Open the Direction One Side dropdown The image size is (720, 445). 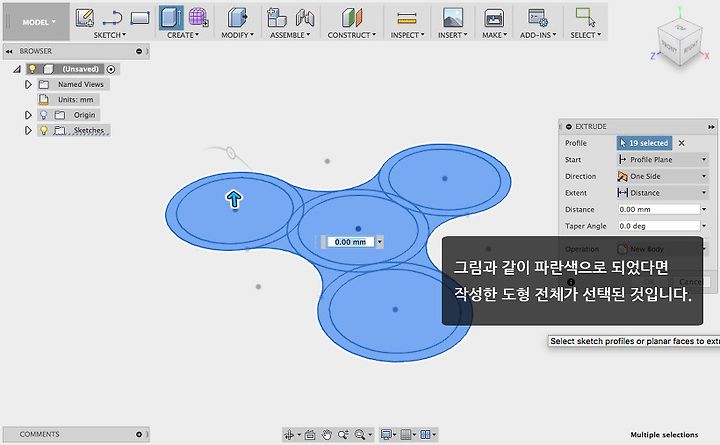pyautogui.click(x=663, y=176)
